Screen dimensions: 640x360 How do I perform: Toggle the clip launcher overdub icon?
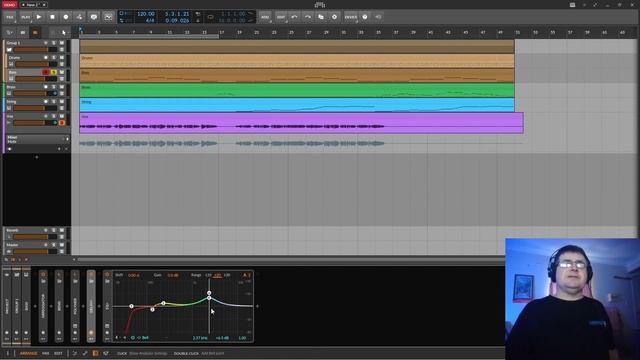[94, 17]
